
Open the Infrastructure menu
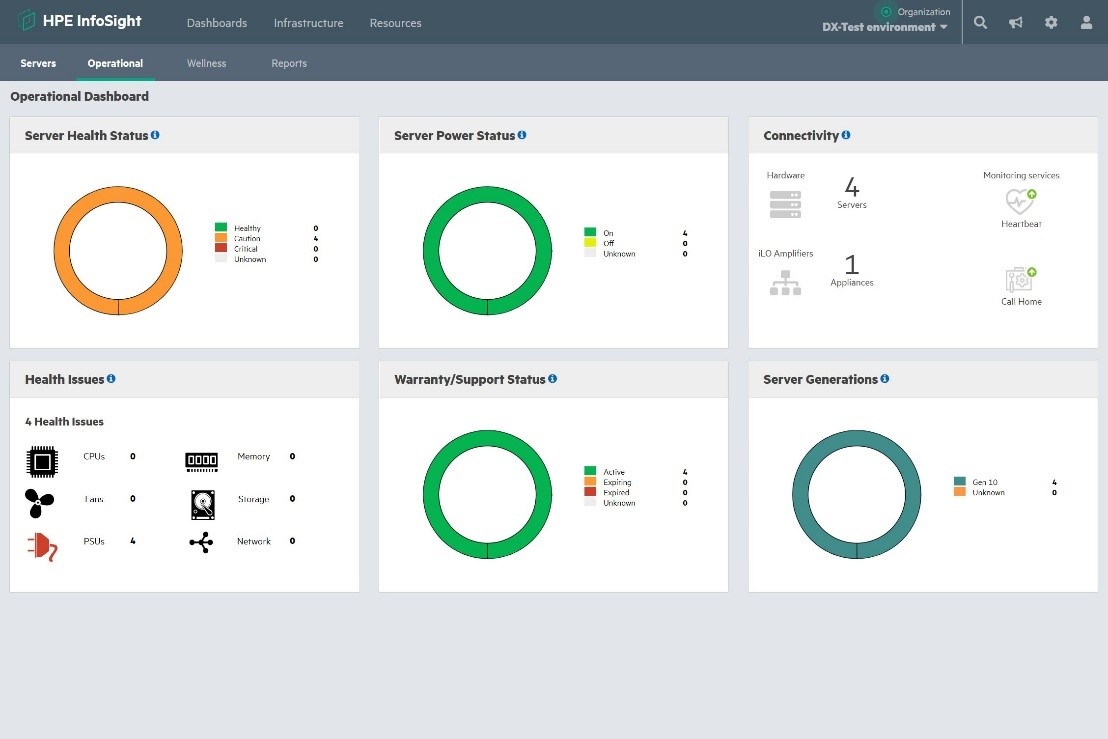tap(308, 23)
